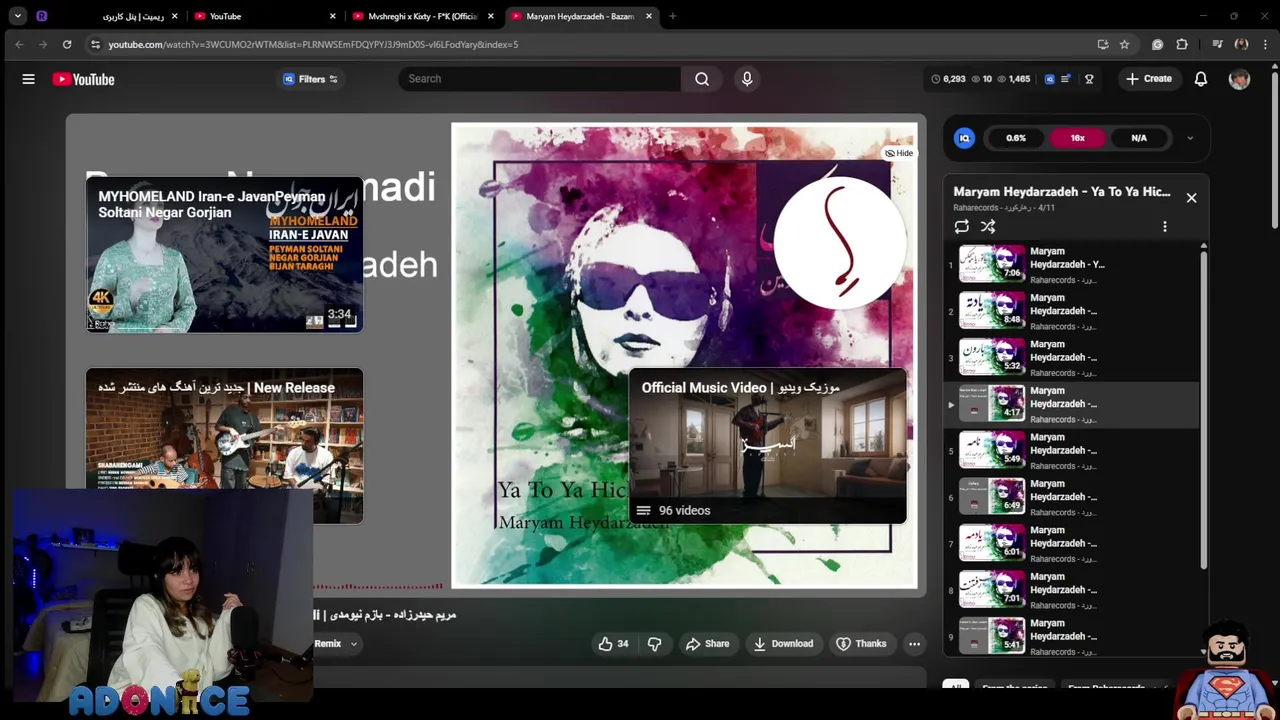Dislike the video with thumbs down
Image resolution: width=1280 pixels, height=720 pixels.
(x=655, y=644)
